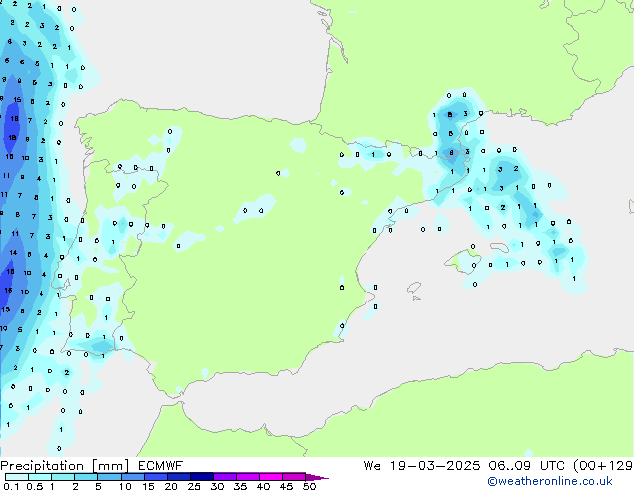Choose the 20–25 mm legend swatch

(x=178, y=477)
